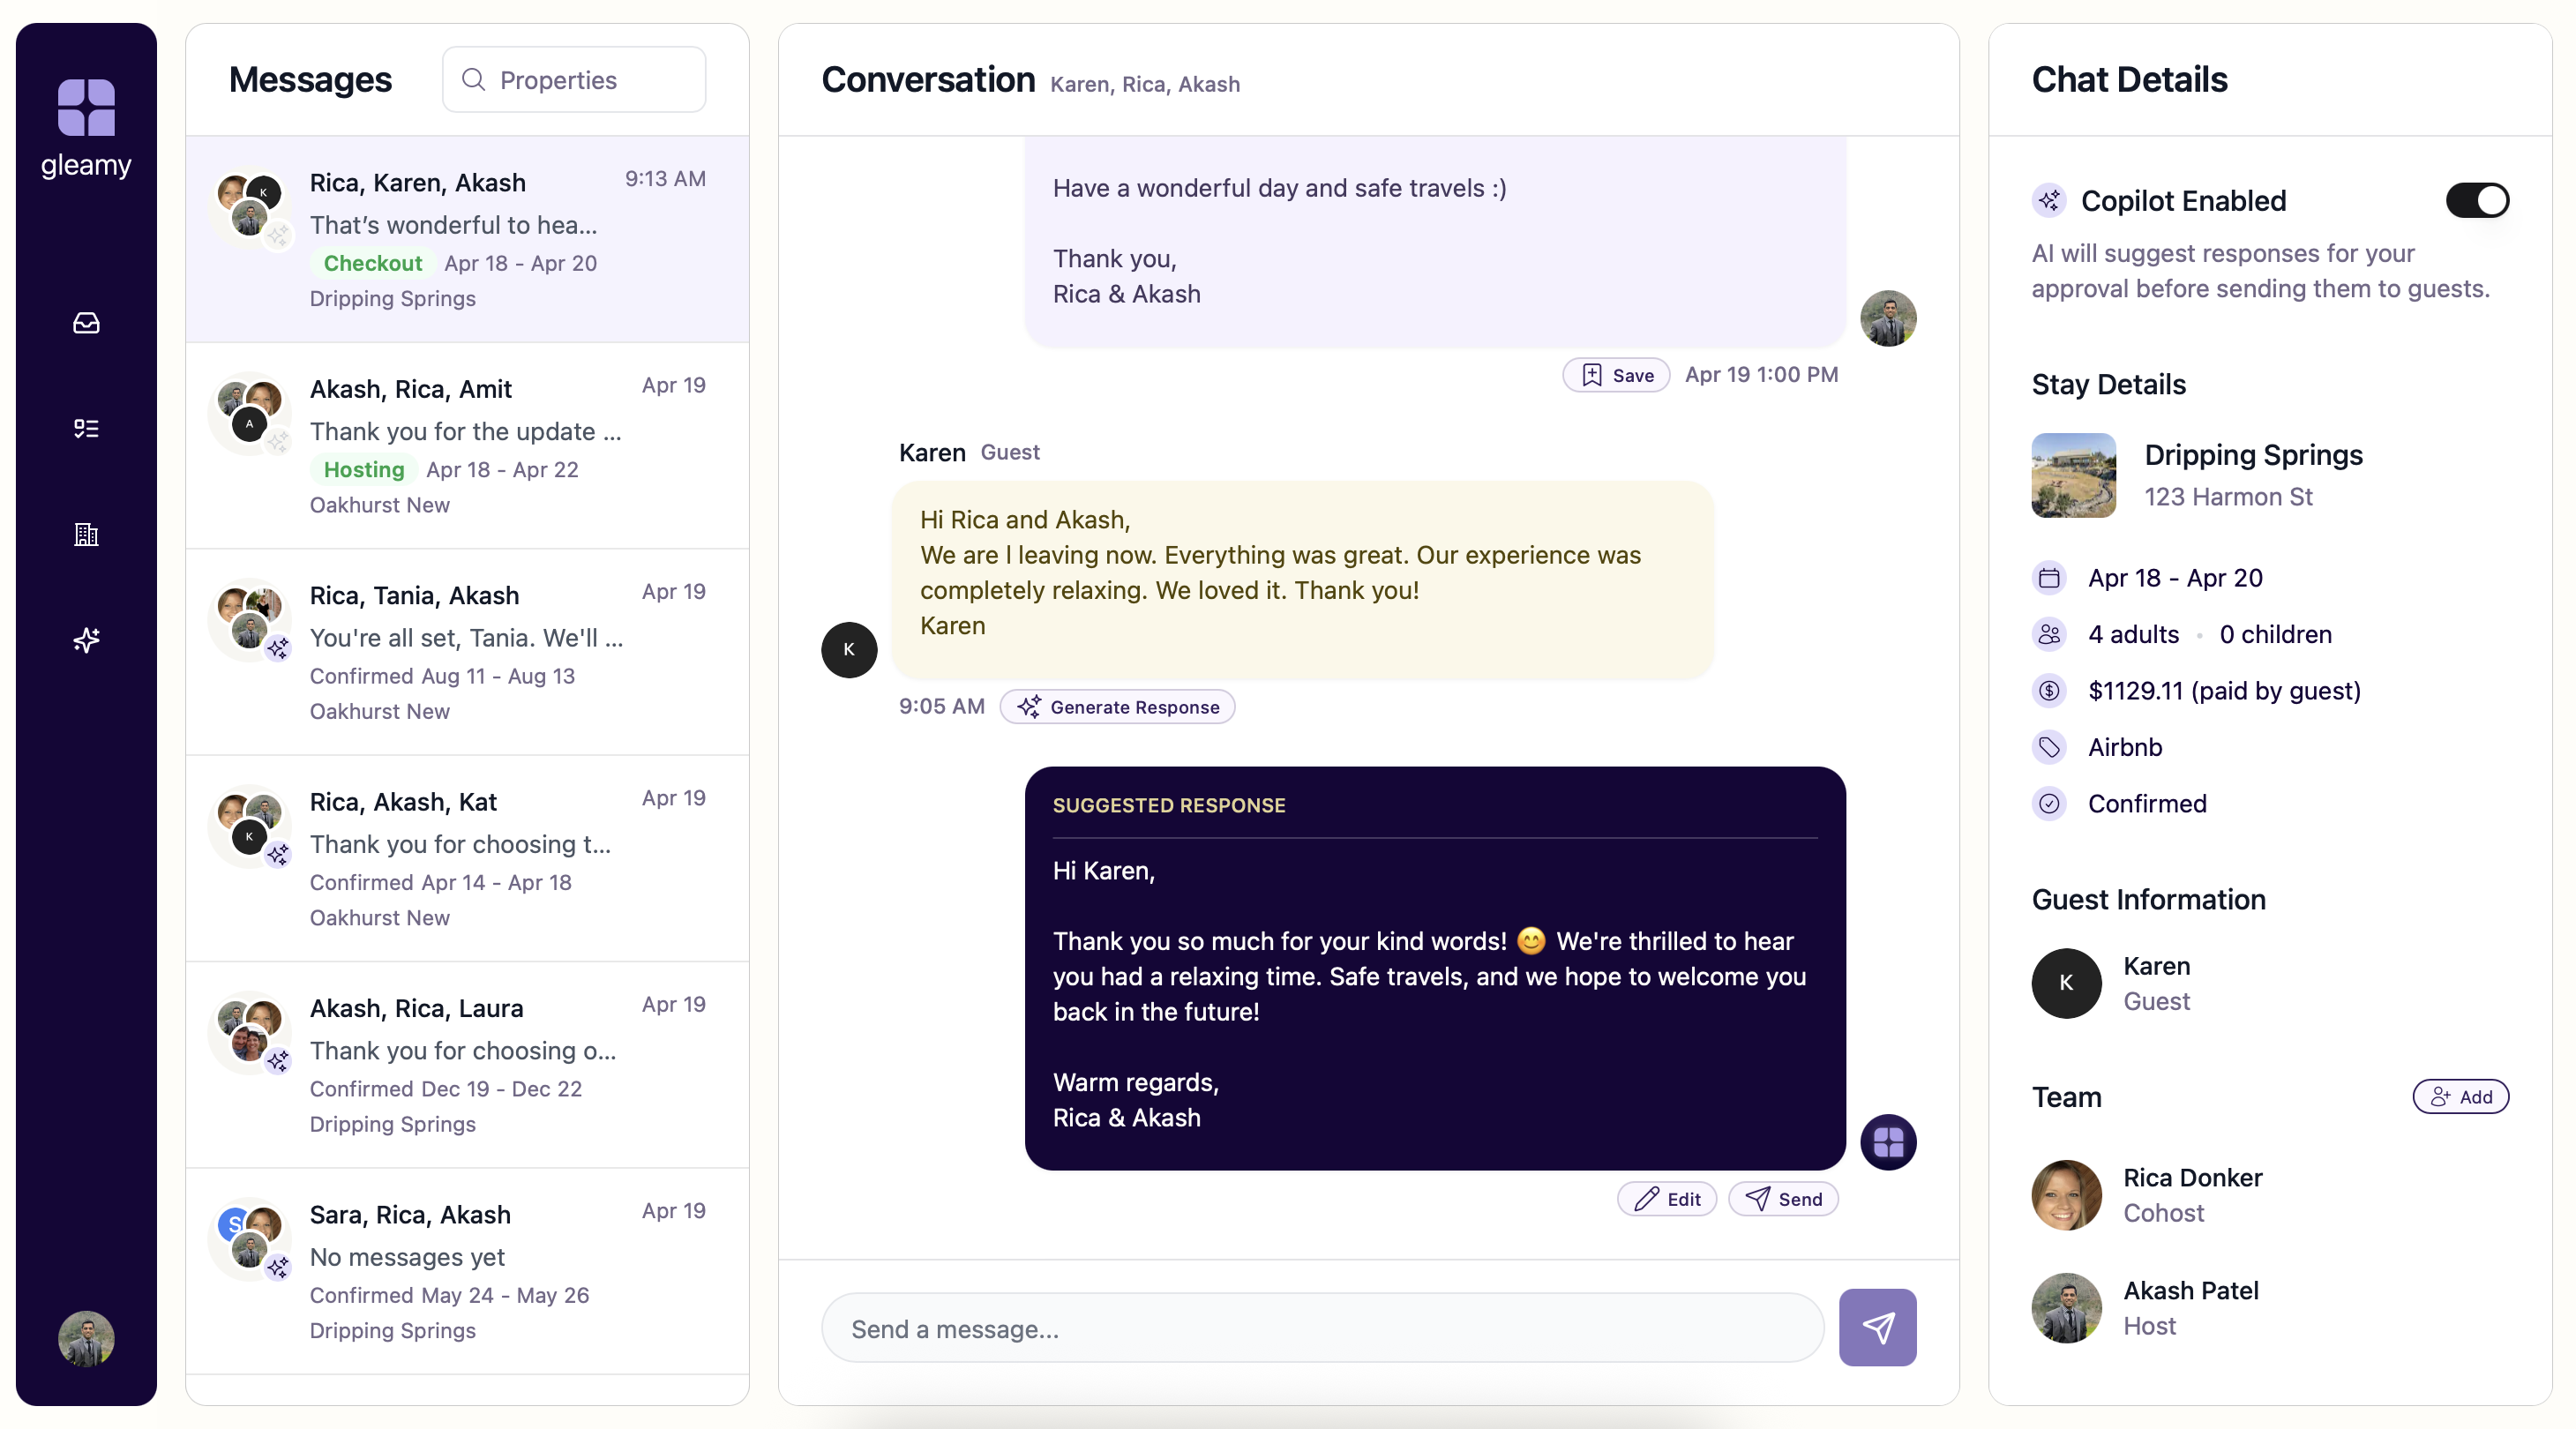
Task: Edit the suggested response
Action: (1667, 1199)
